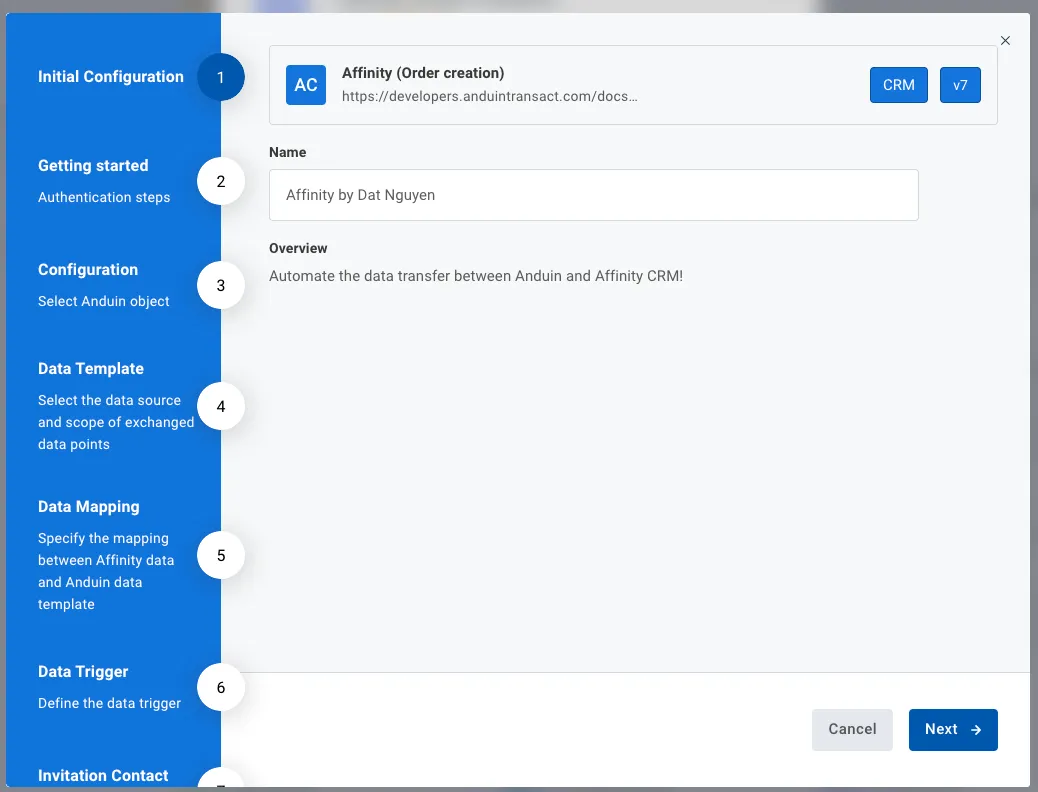Go to step 5 circle
This screenshot has height=792, width=1038.
click(220, 555)
